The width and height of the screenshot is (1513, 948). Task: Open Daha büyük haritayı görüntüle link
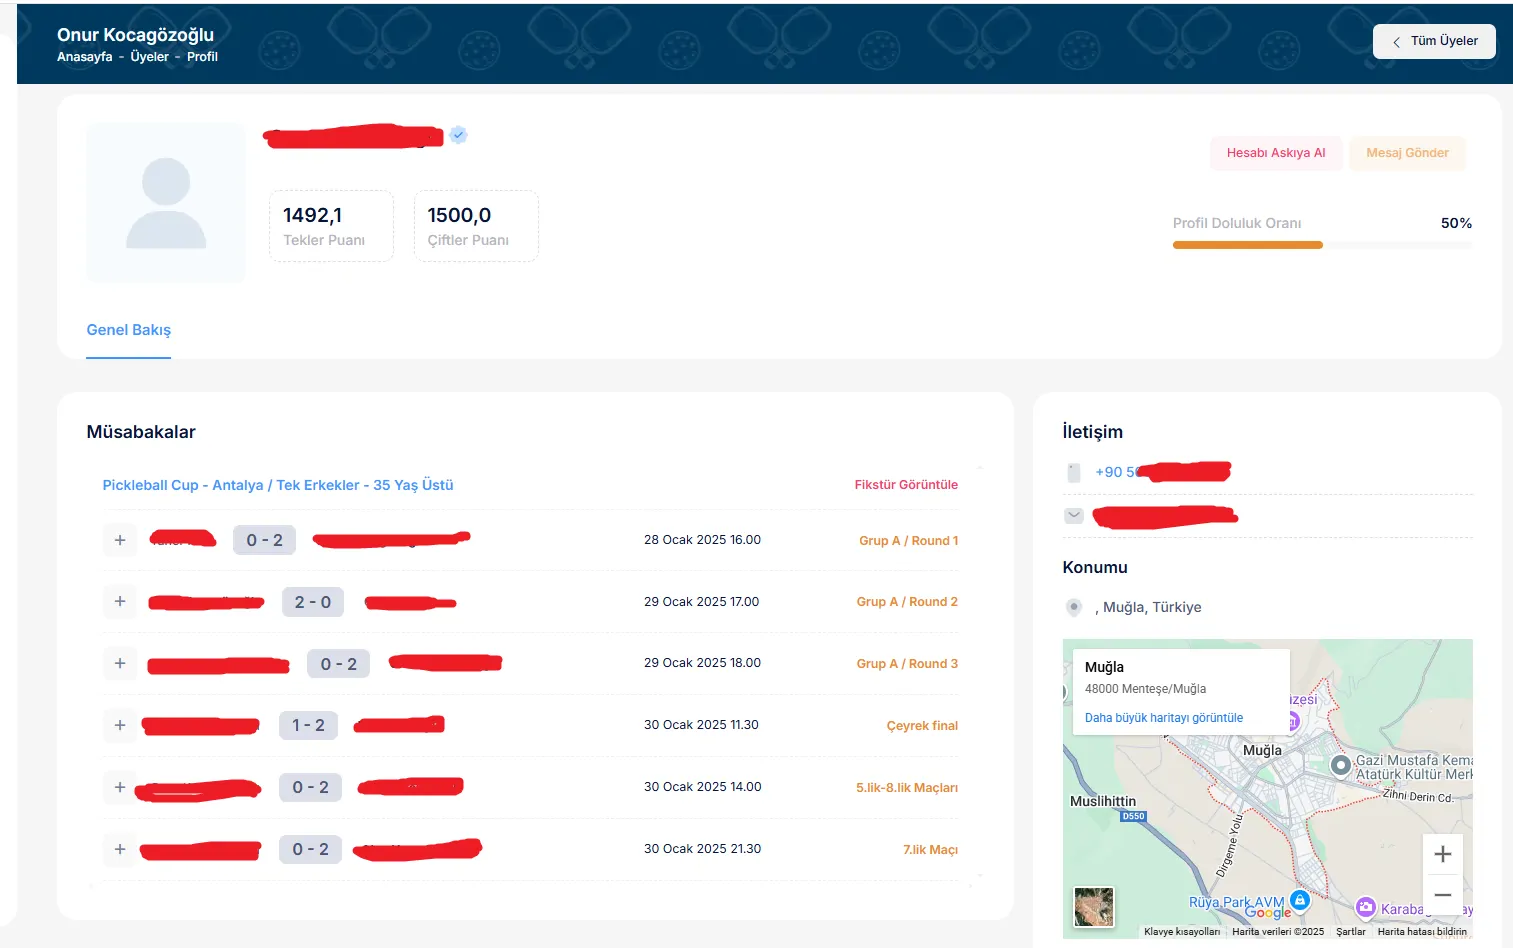pos(1163,718)
